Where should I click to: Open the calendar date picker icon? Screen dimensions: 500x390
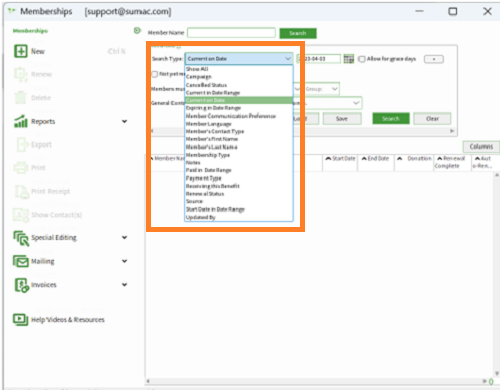click(x=349, y=59)
